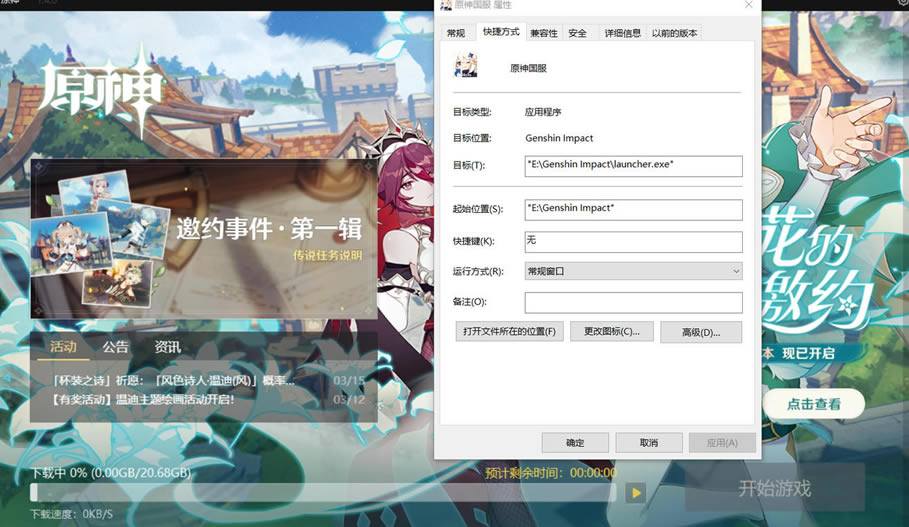Open the 安全 tab in properties

577,33
